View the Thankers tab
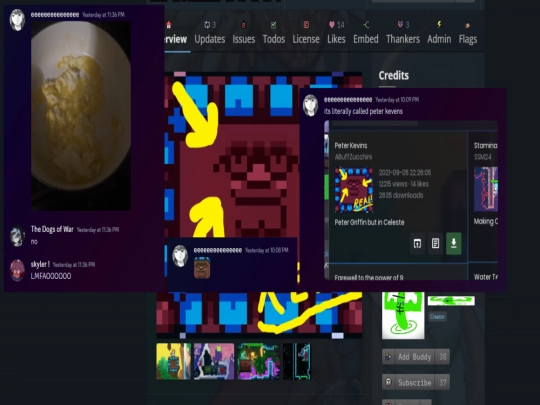This screenshot has height=405, width=540. 403,33
